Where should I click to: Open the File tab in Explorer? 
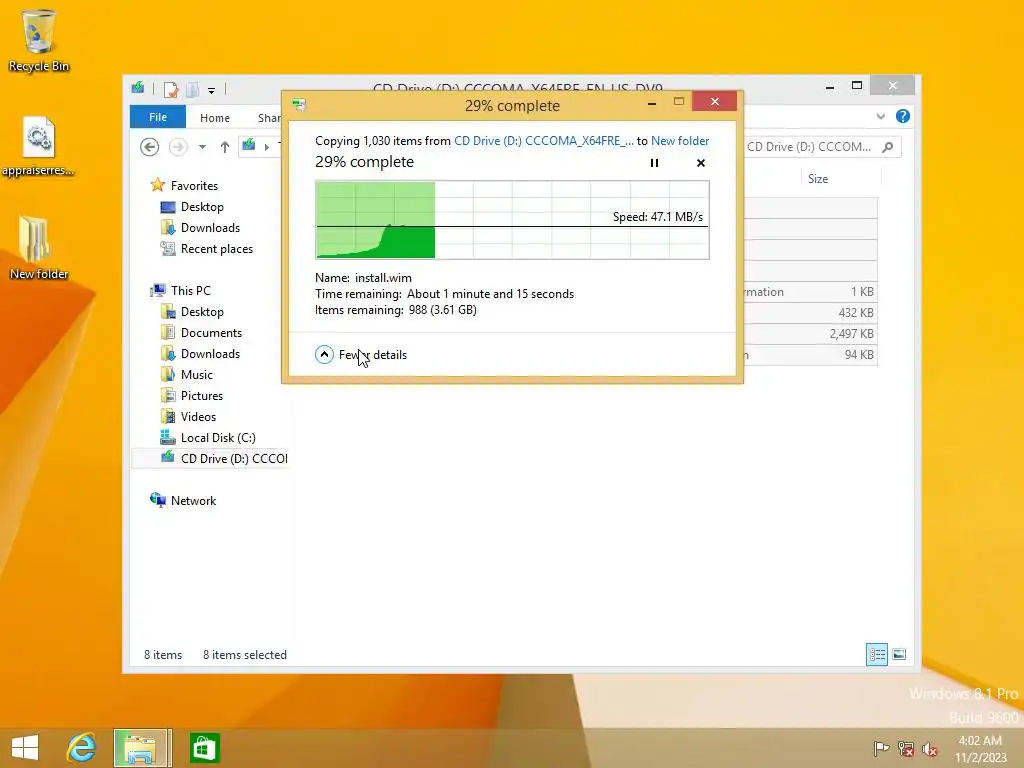(158, 117)
